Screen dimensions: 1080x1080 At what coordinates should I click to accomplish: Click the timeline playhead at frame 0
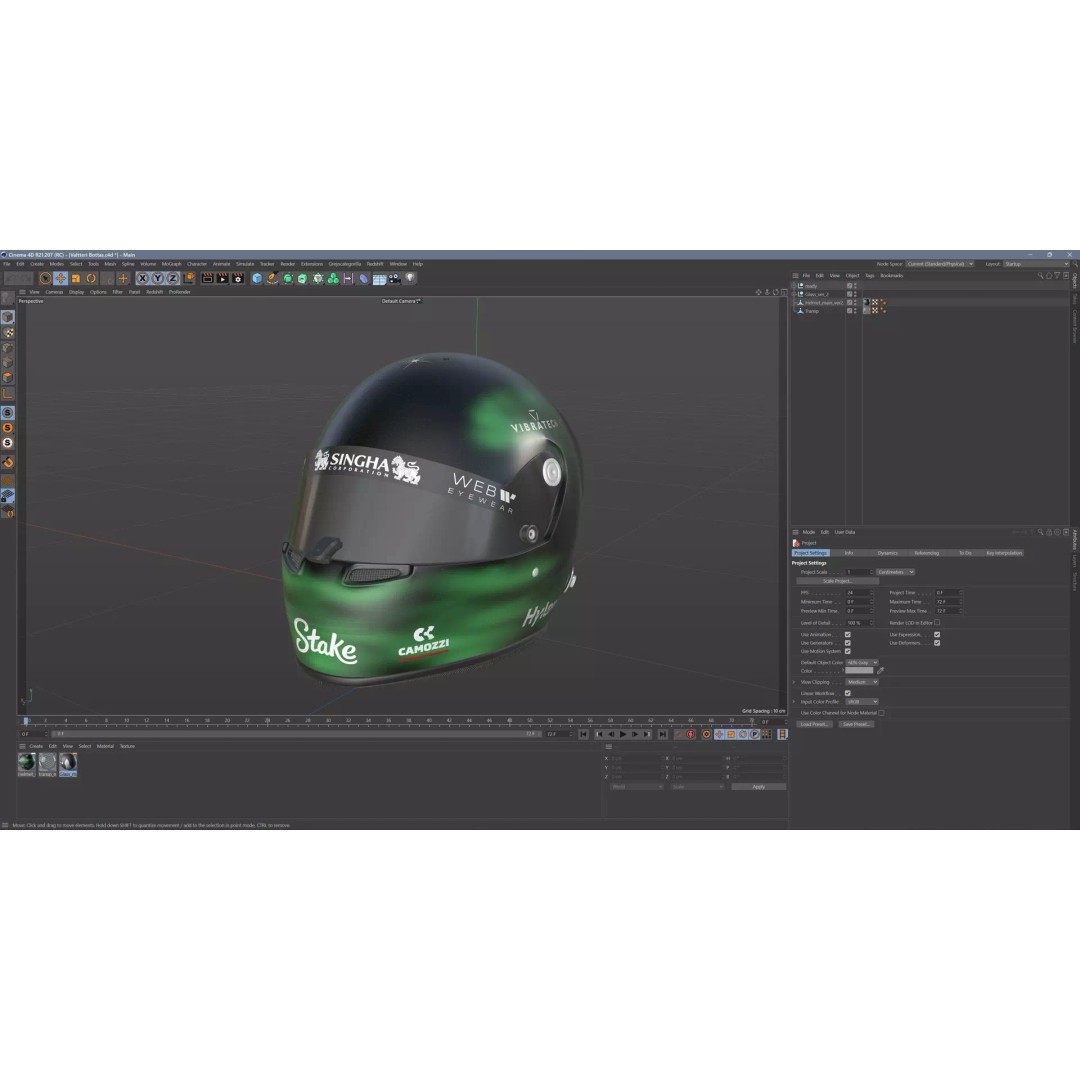point(26,721)
